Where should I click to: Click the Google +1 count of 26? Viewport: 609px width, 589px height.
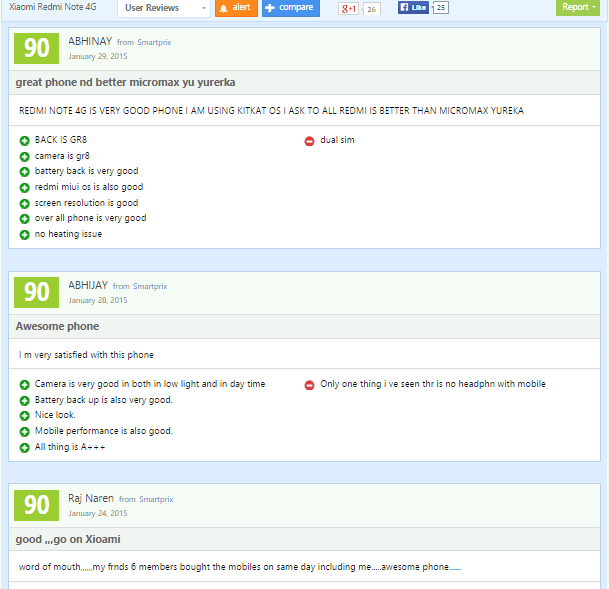pyautogui.click(x=372, y=9)
